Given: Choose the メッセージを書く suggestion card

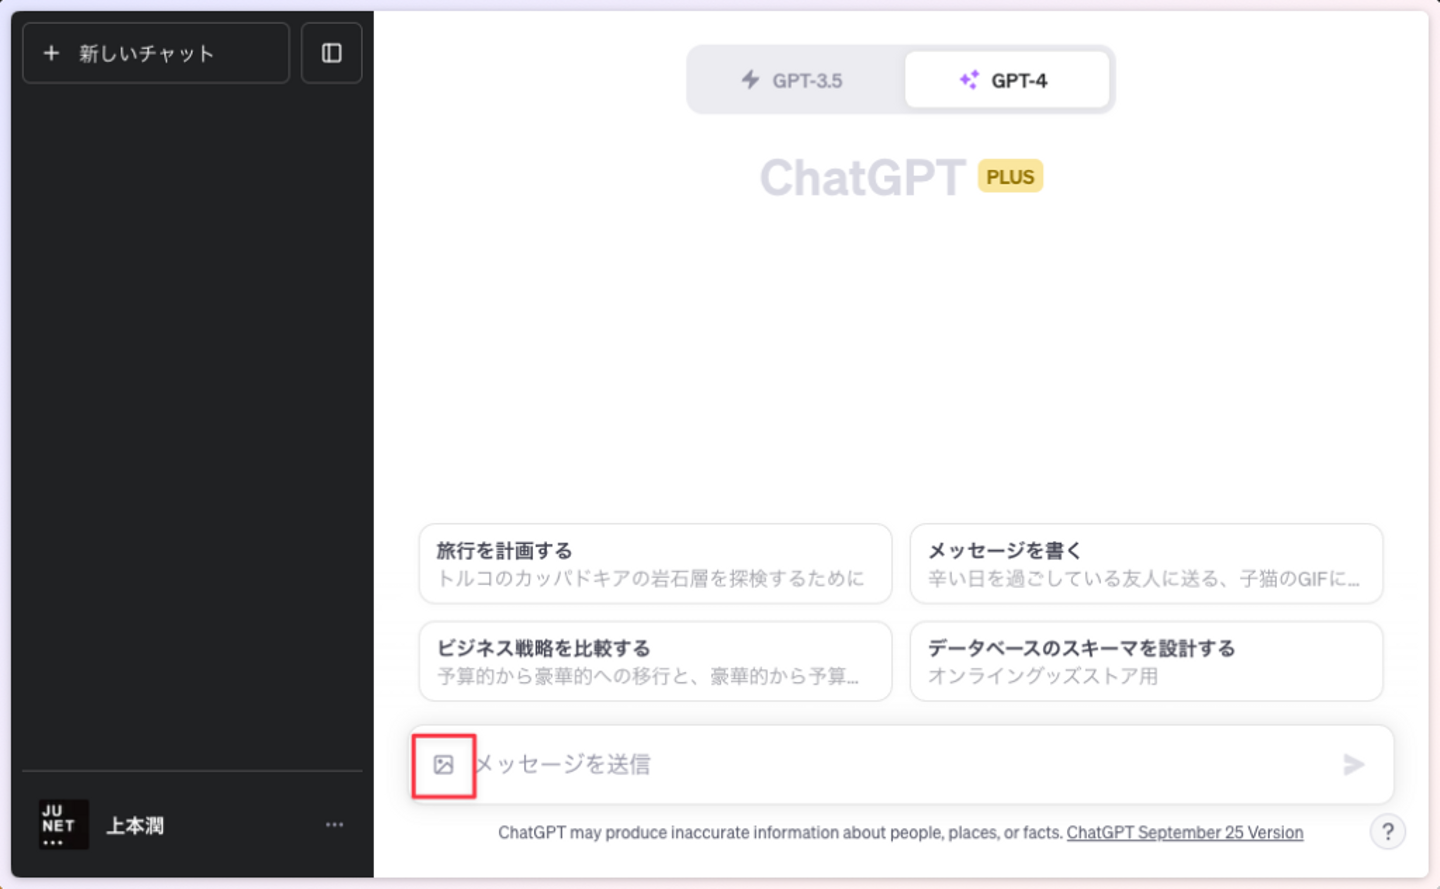Looking at the screenshot, I should tap(1146, 564).
